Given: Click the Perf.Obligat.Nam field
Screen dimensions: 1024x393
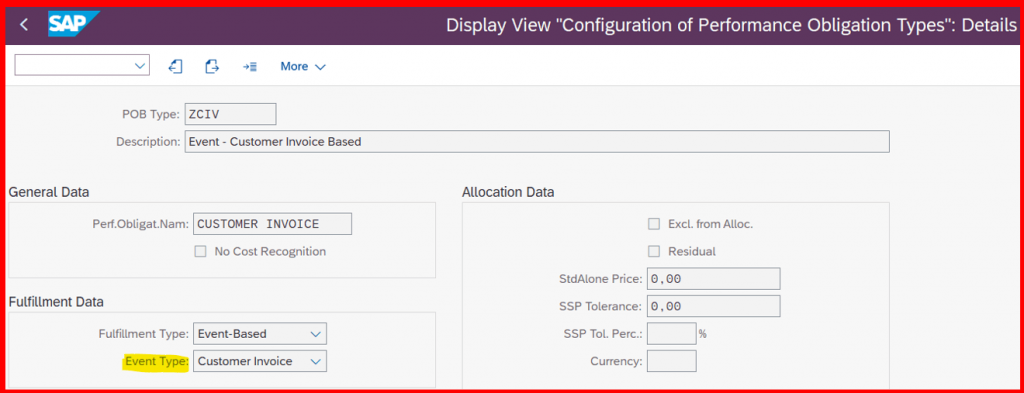Looking at the screenshot, I should pos(272,224).
